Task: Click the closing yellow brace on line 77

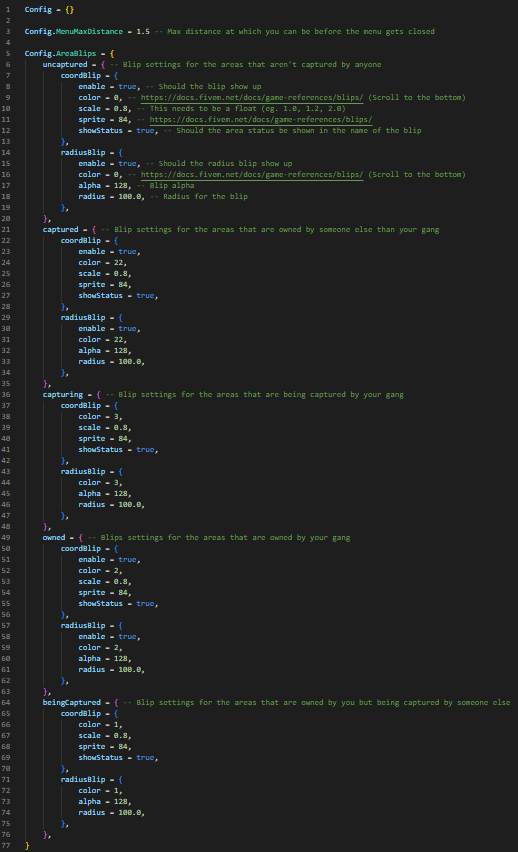Action: (x=27, y=845)
